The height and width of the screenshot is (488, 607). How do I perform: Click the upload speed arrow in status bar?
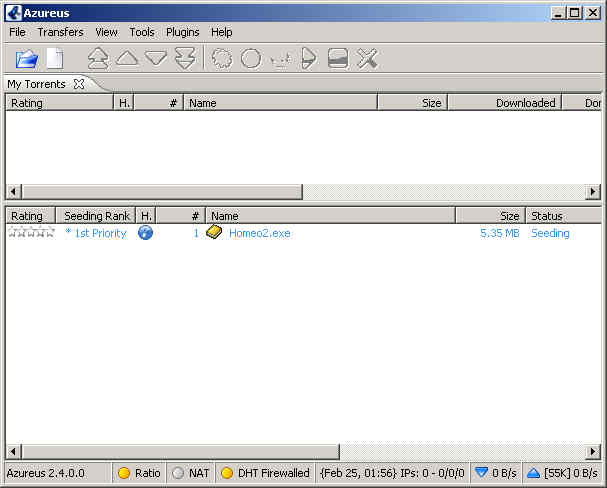533,473
